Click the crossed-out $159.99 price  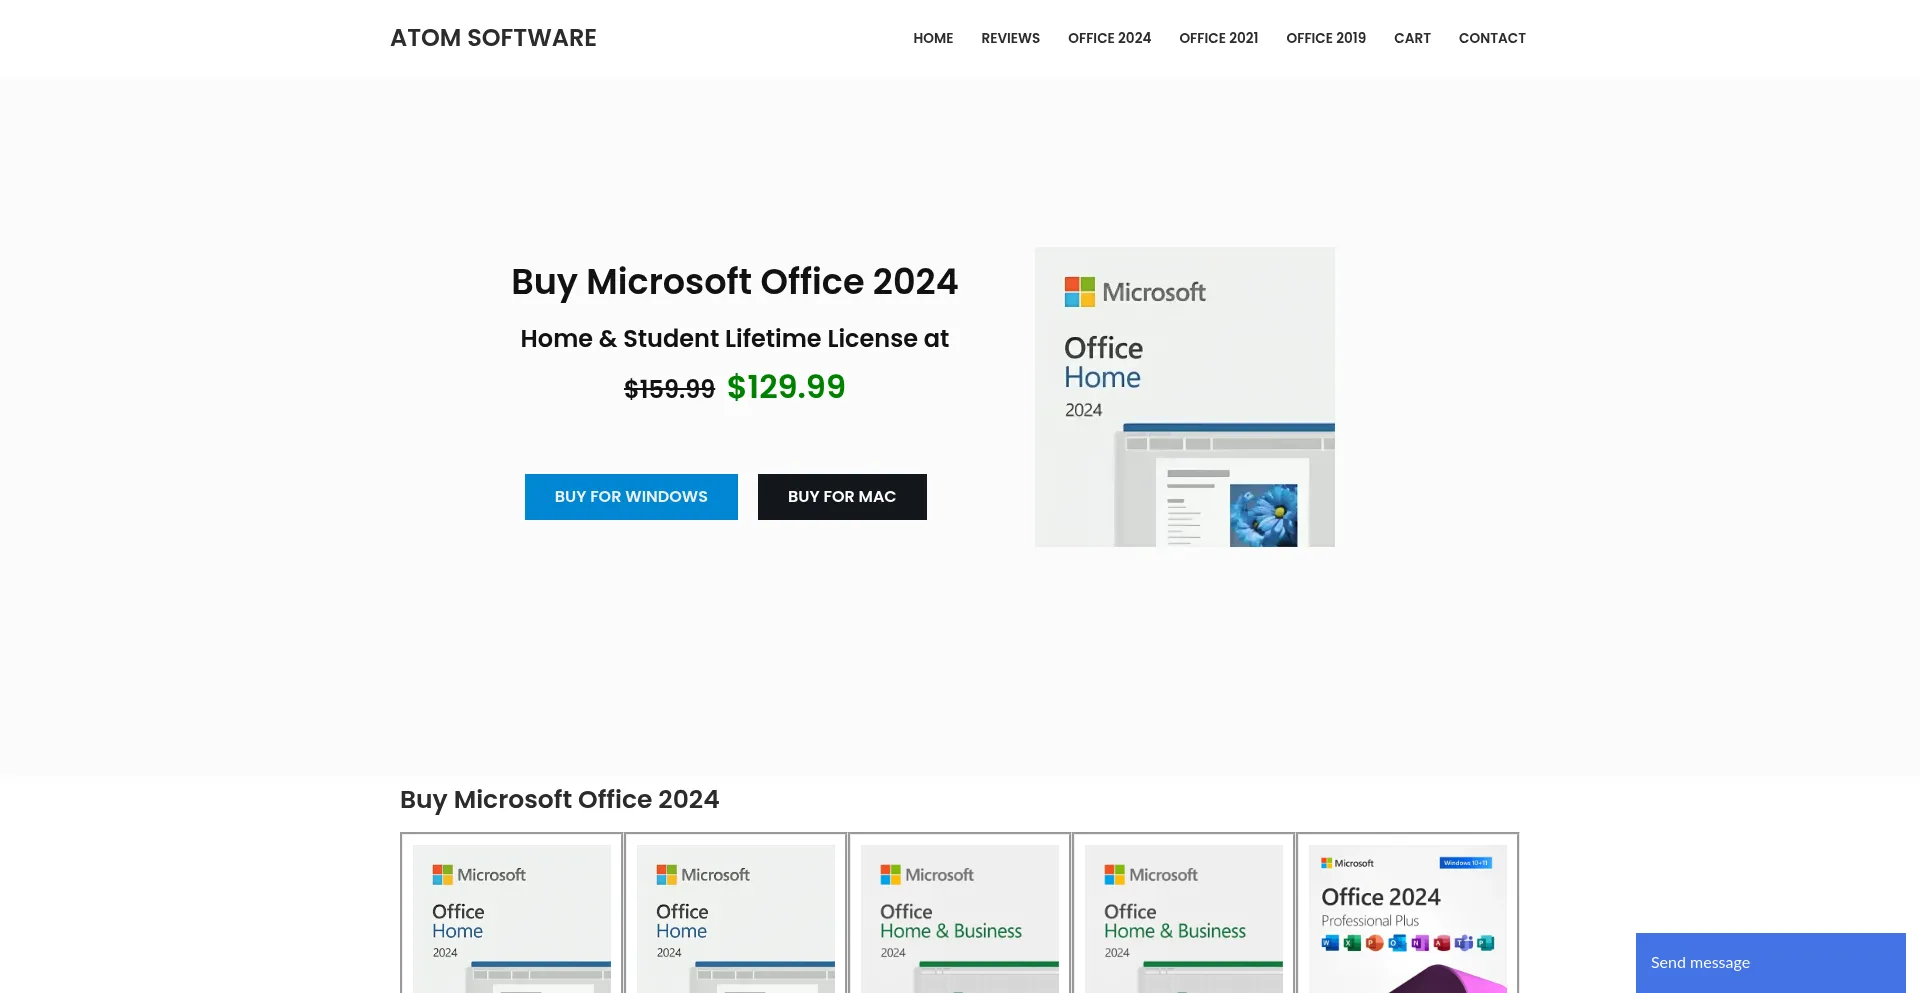(669, 389)
